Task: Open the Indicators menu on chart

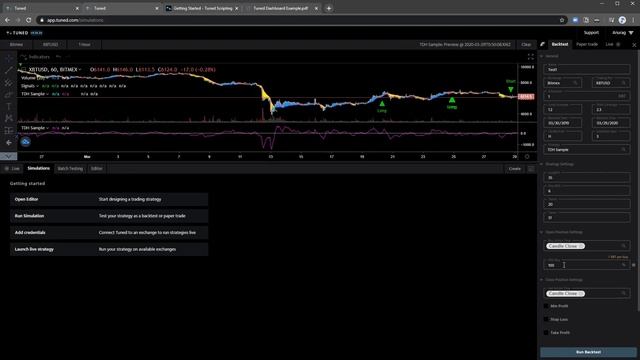Action: coord(36,57)
